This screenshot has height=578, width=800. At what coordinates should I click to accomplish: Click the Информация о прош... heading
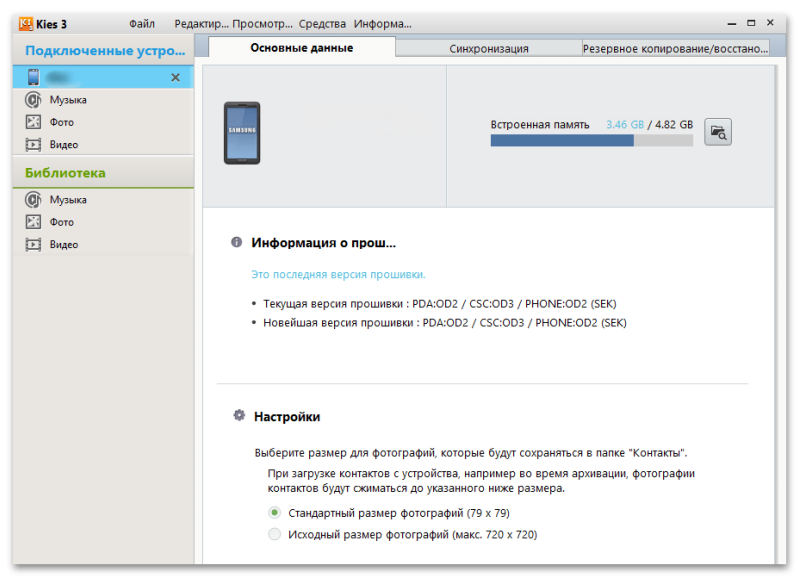coord(323,242)
